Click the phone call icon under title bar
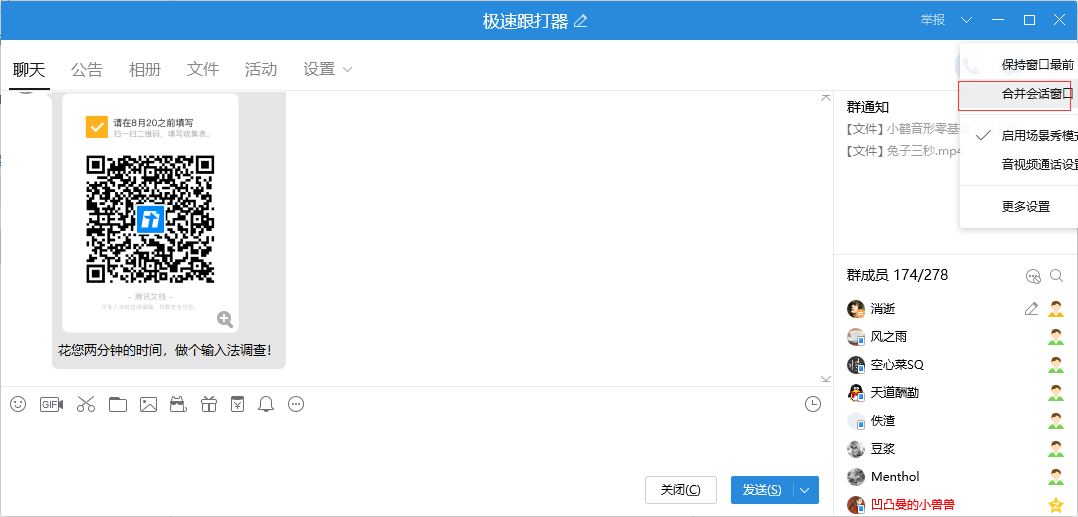Image resolution: width=1078 pixels, height=517 pixels. pyautogui.click(x=970, y=65)
